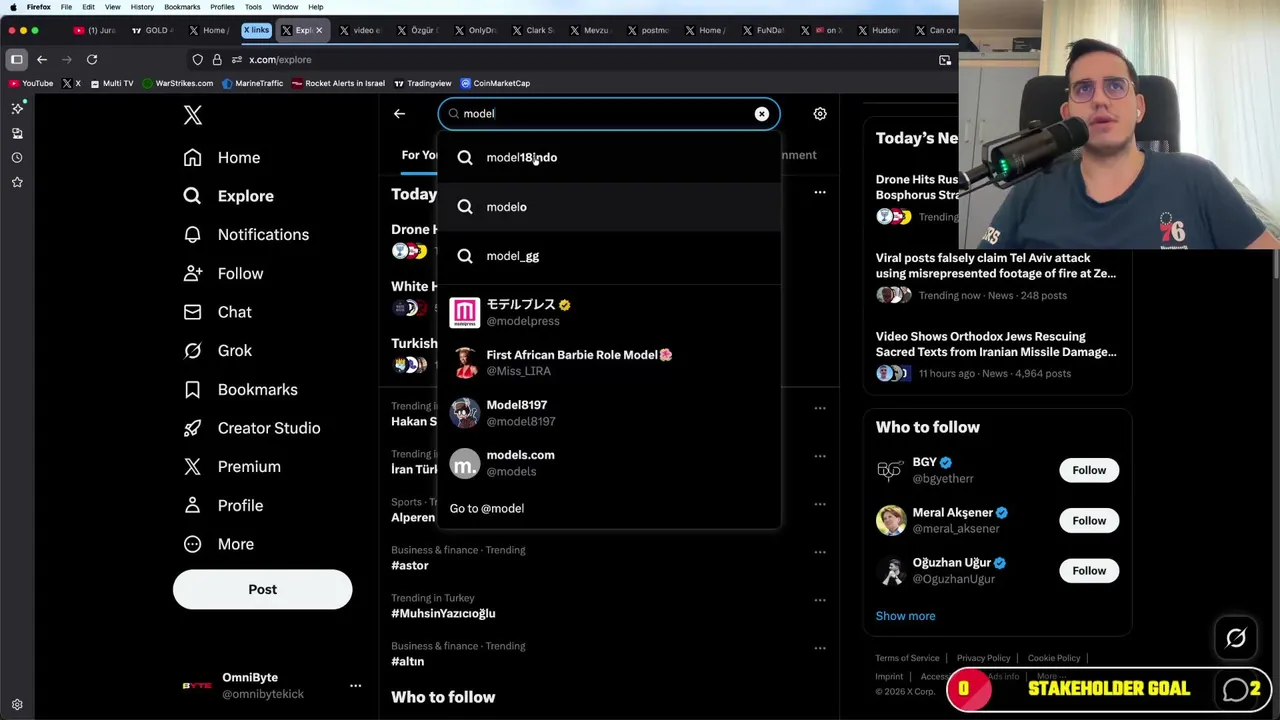Open more options beside Today's News header

click(820, 192)
